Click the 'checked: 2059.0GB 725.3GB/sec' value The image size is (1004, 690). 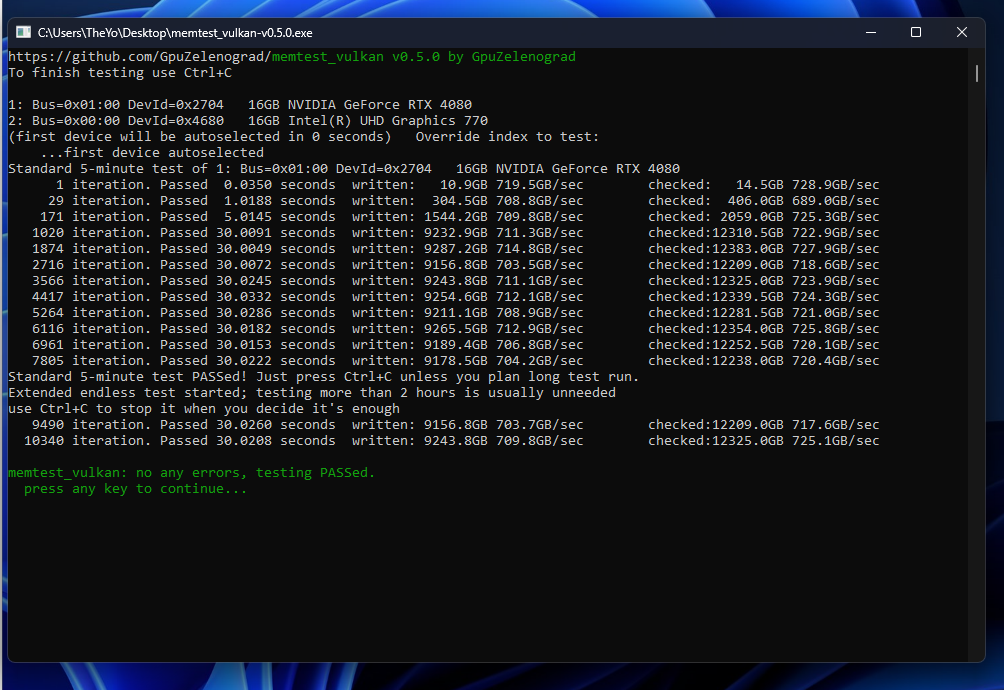[x=764, y=216]
